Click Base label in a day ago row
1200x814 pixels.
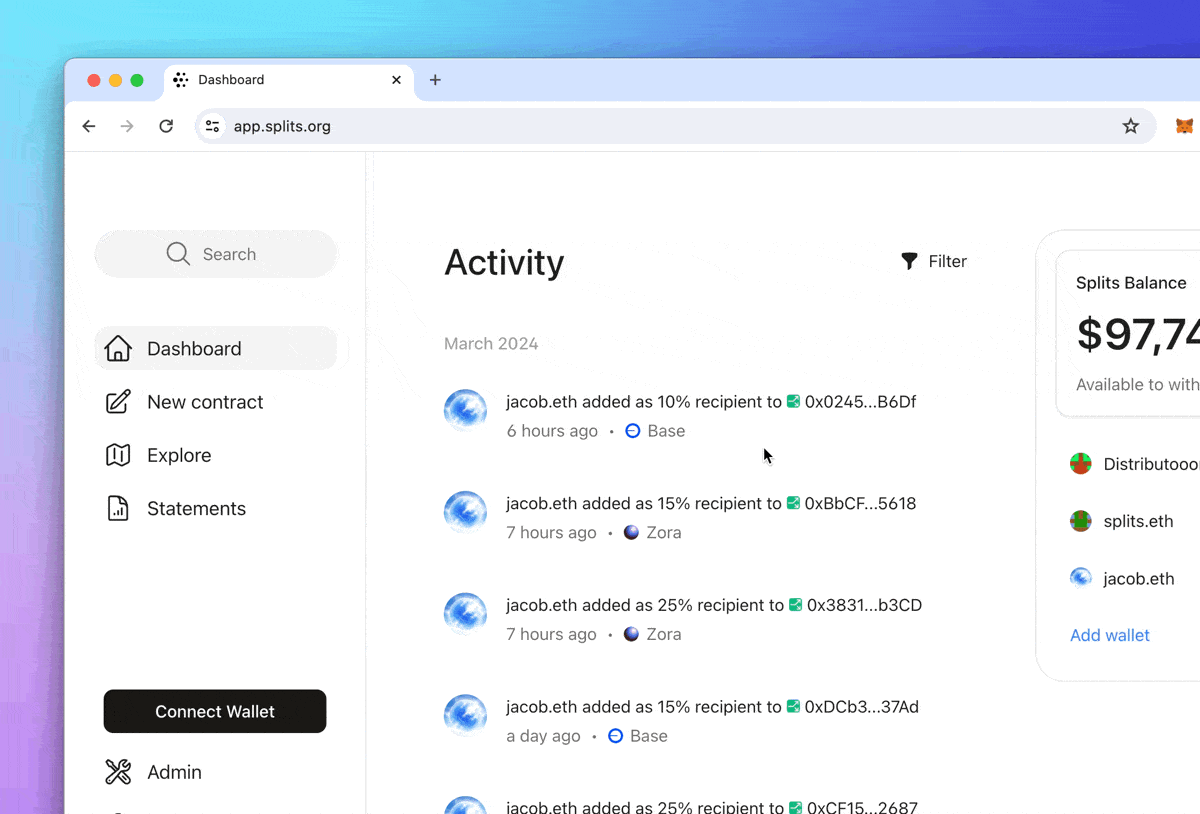click(648, 736)
